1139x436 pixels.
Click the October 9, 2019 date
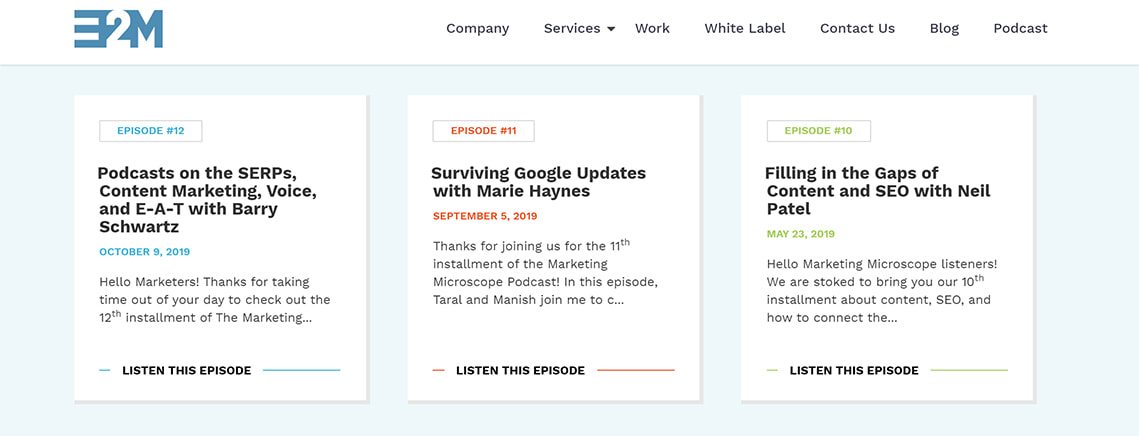(x=144, y=252)
